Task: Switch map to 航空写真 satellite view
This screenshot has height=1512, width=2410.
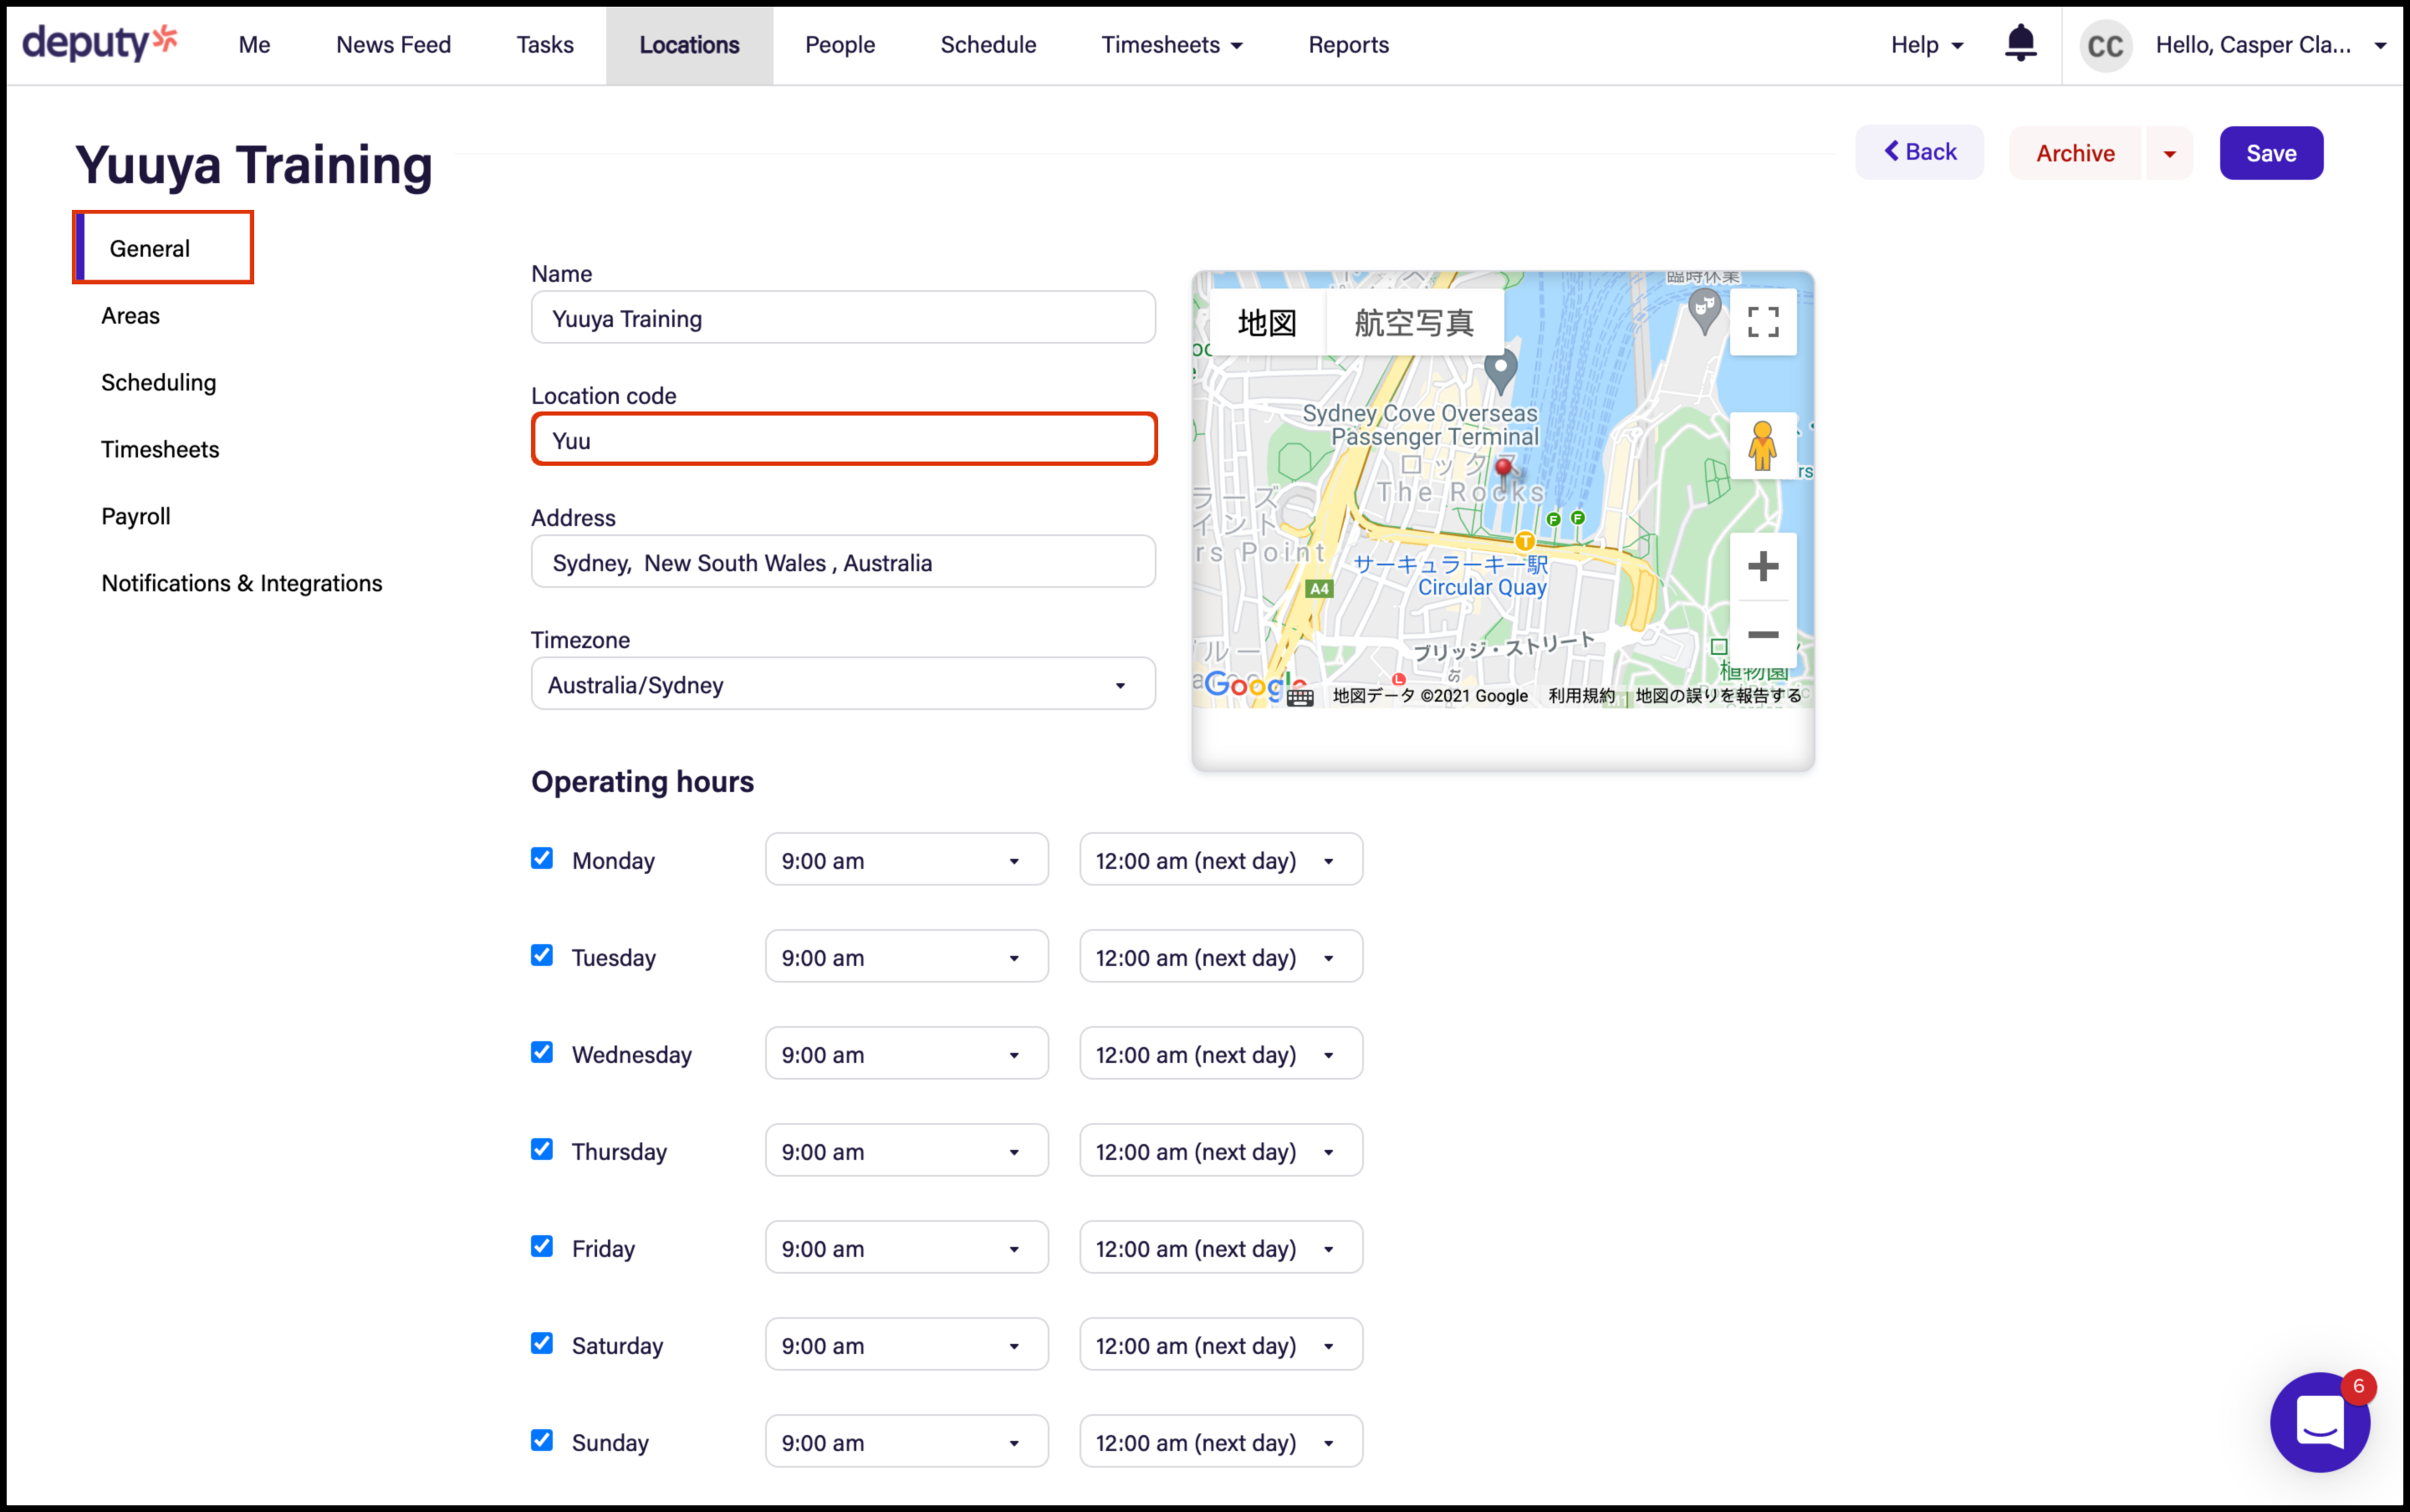Action: [1413, 323]
